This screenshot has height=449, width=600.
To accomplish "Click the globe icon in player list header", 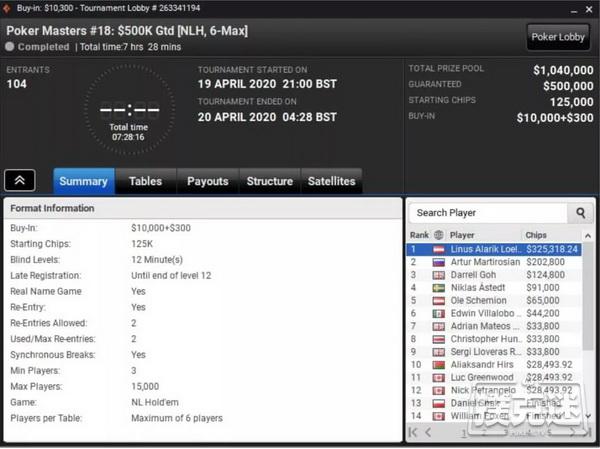I will point(439,235).
